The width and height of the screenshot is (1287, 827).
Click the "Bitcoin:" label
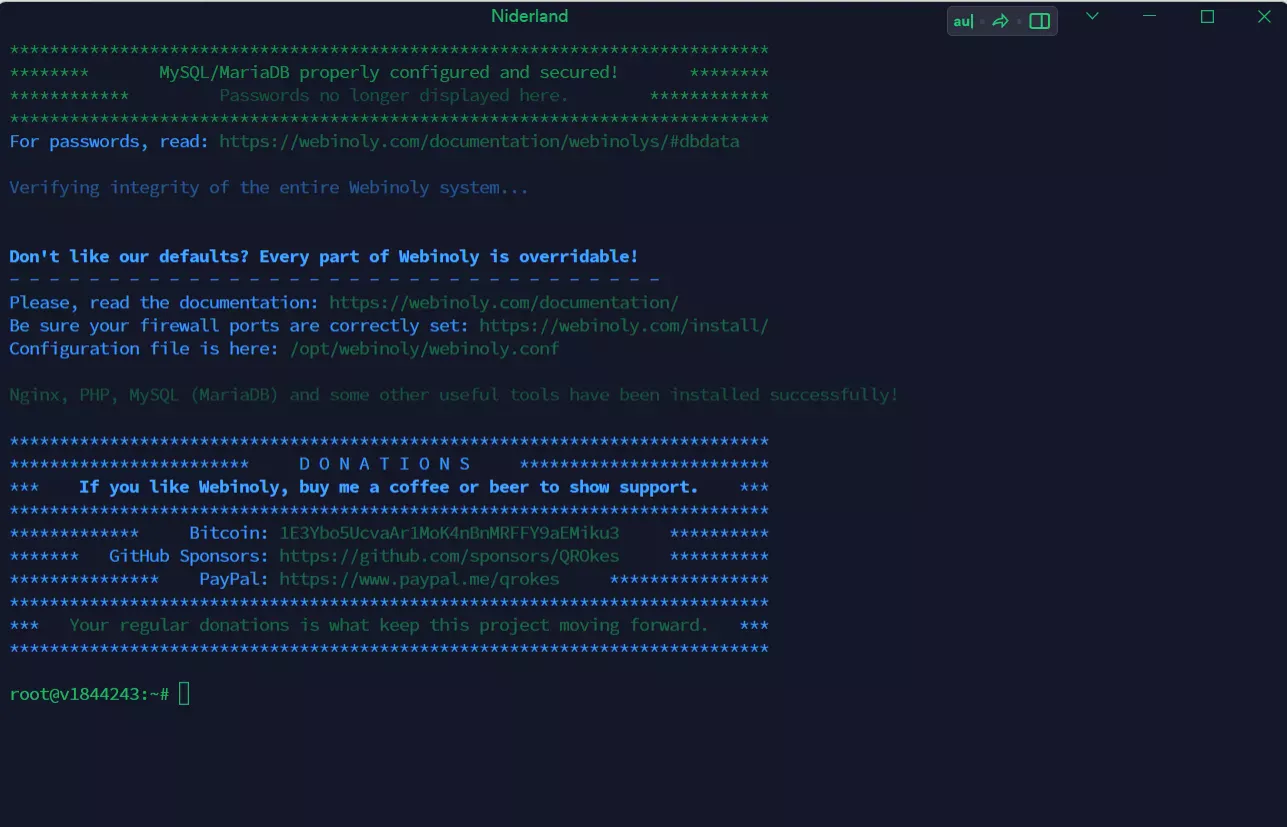229,533
